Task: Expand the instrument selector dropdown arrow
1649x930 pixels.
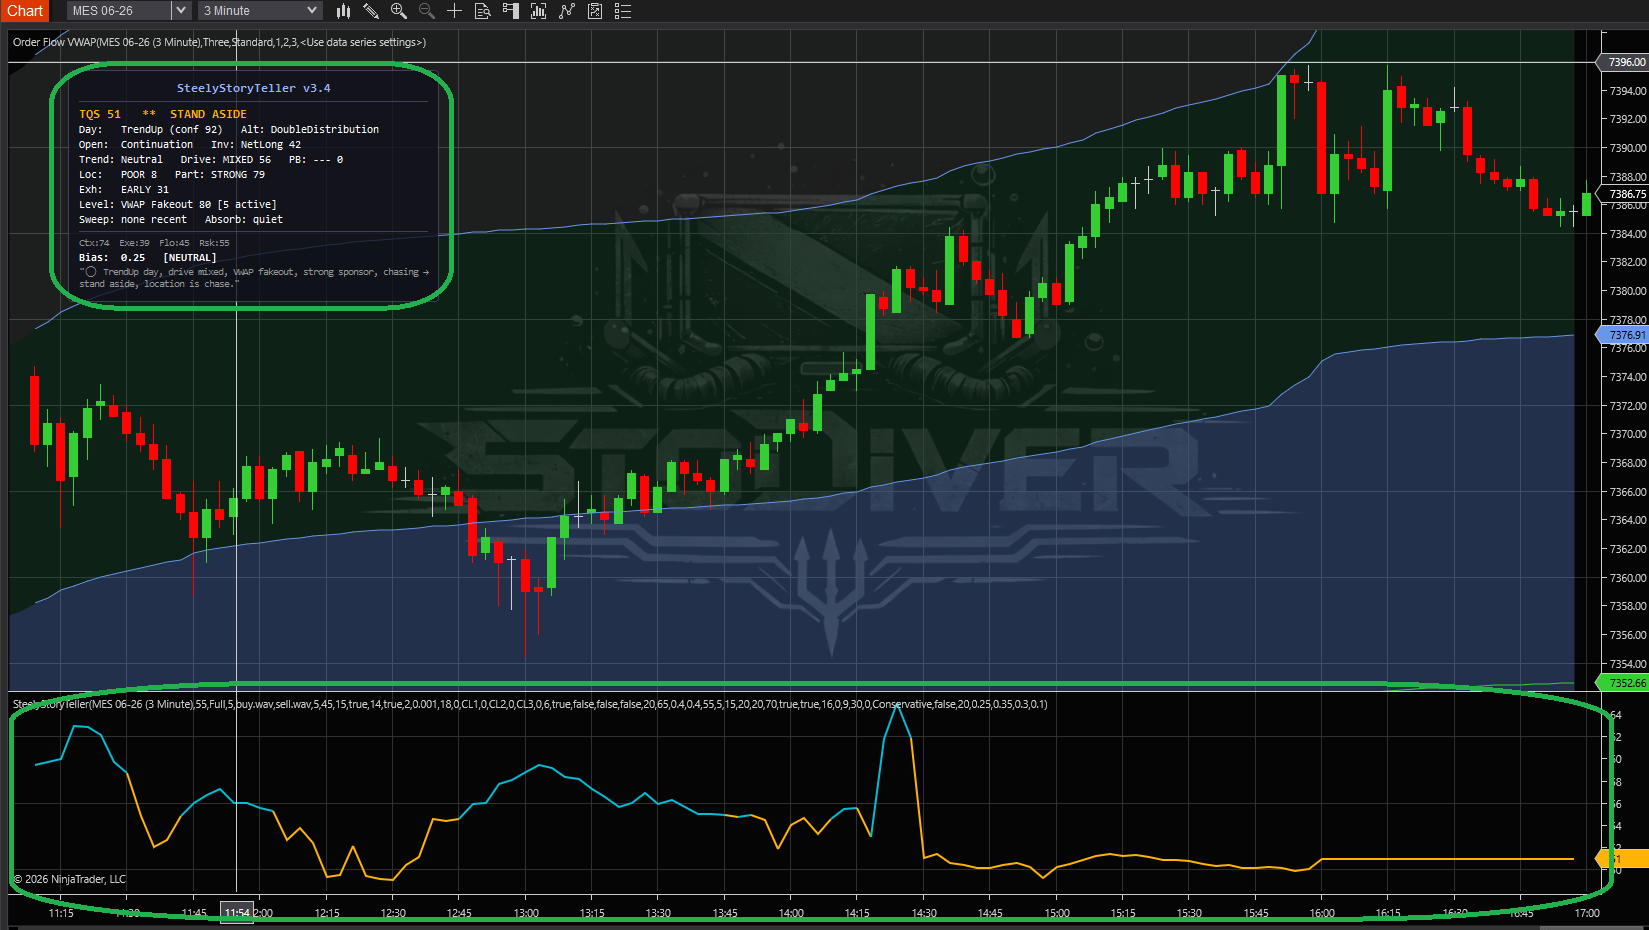Action: tap(181, 11)
